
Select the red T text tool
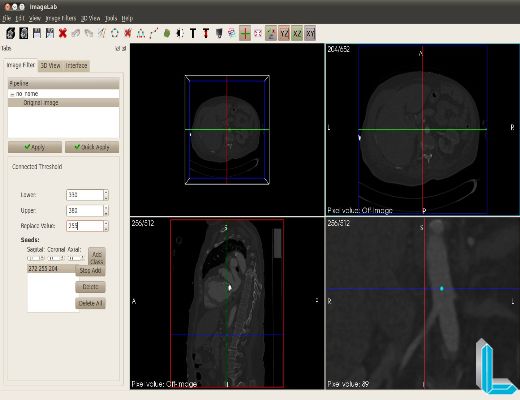tap(206, 33)
